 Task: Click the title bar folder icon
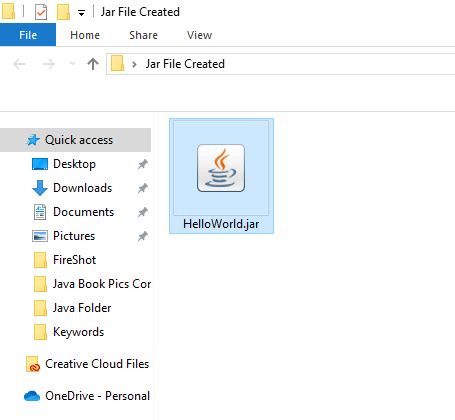pyautogui.click(x=8, y=11)
